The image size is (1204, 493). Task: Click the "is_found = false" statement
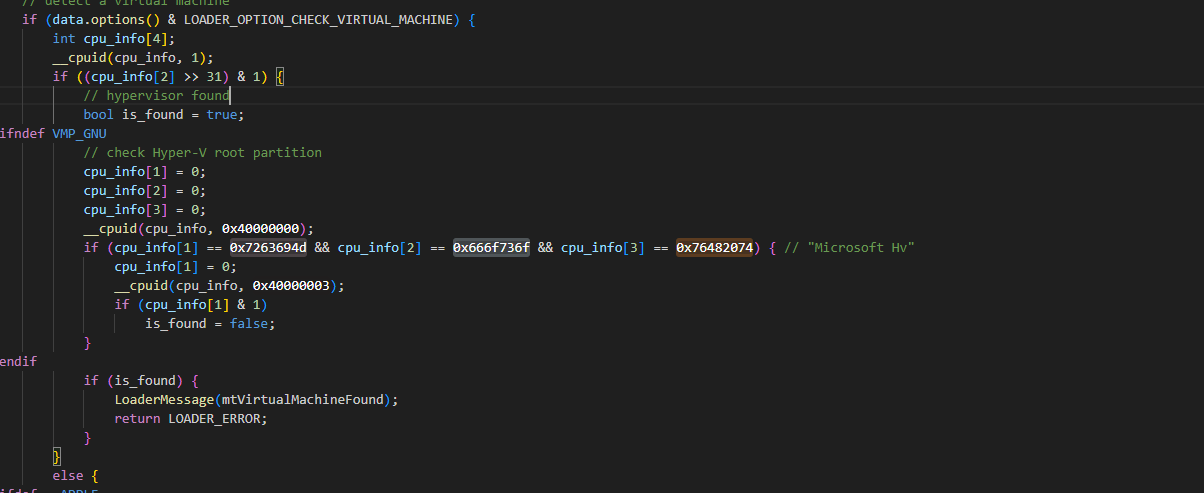point(209,324)
